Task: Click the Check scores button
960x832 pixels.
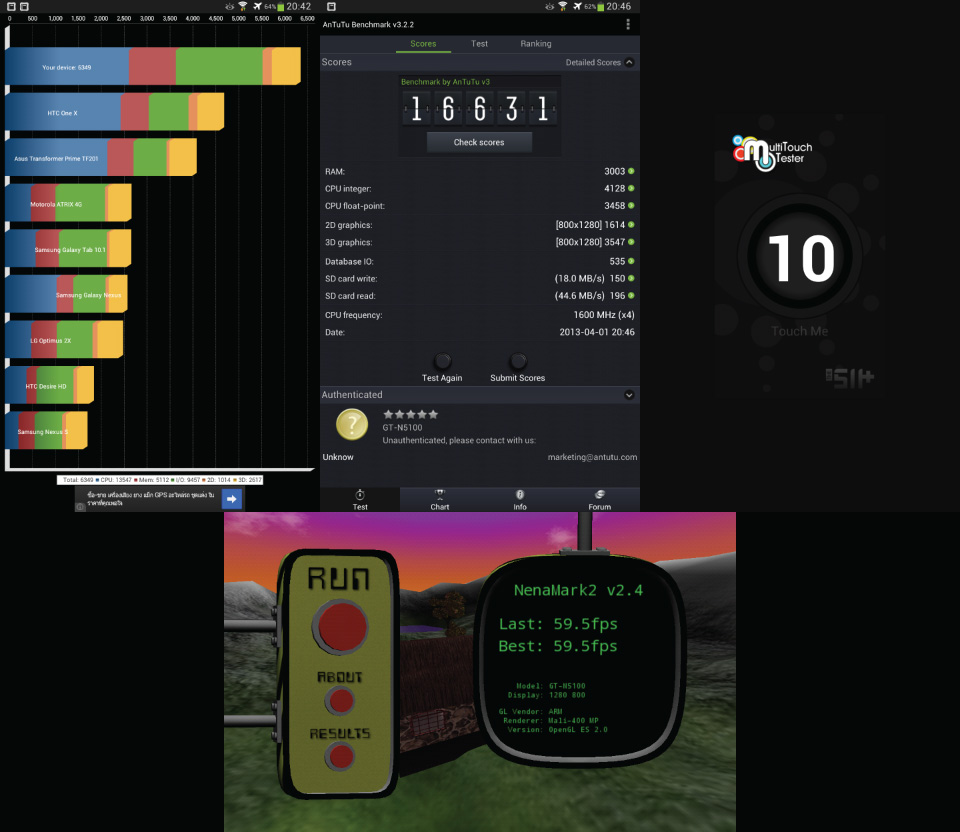Action: (479, 142)
